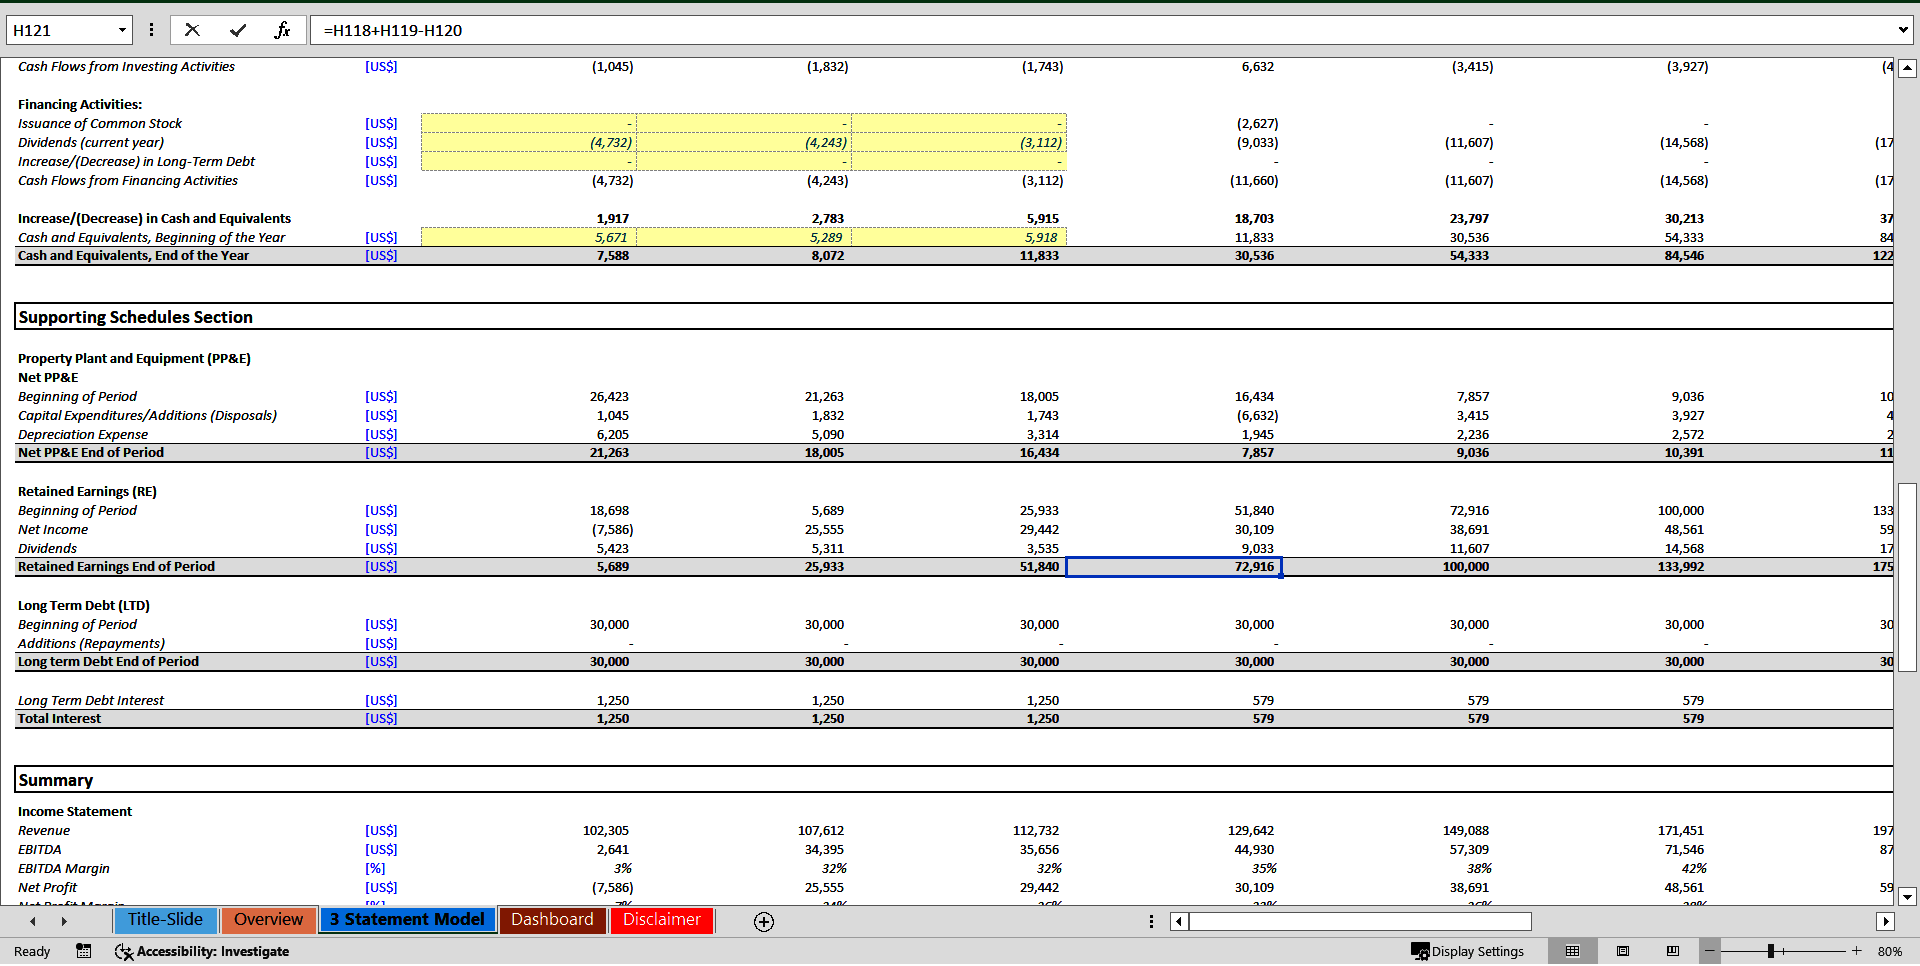1920x966 pixels.
Task: Open the Disclaimer sheet tab
Action: [662, 920]
